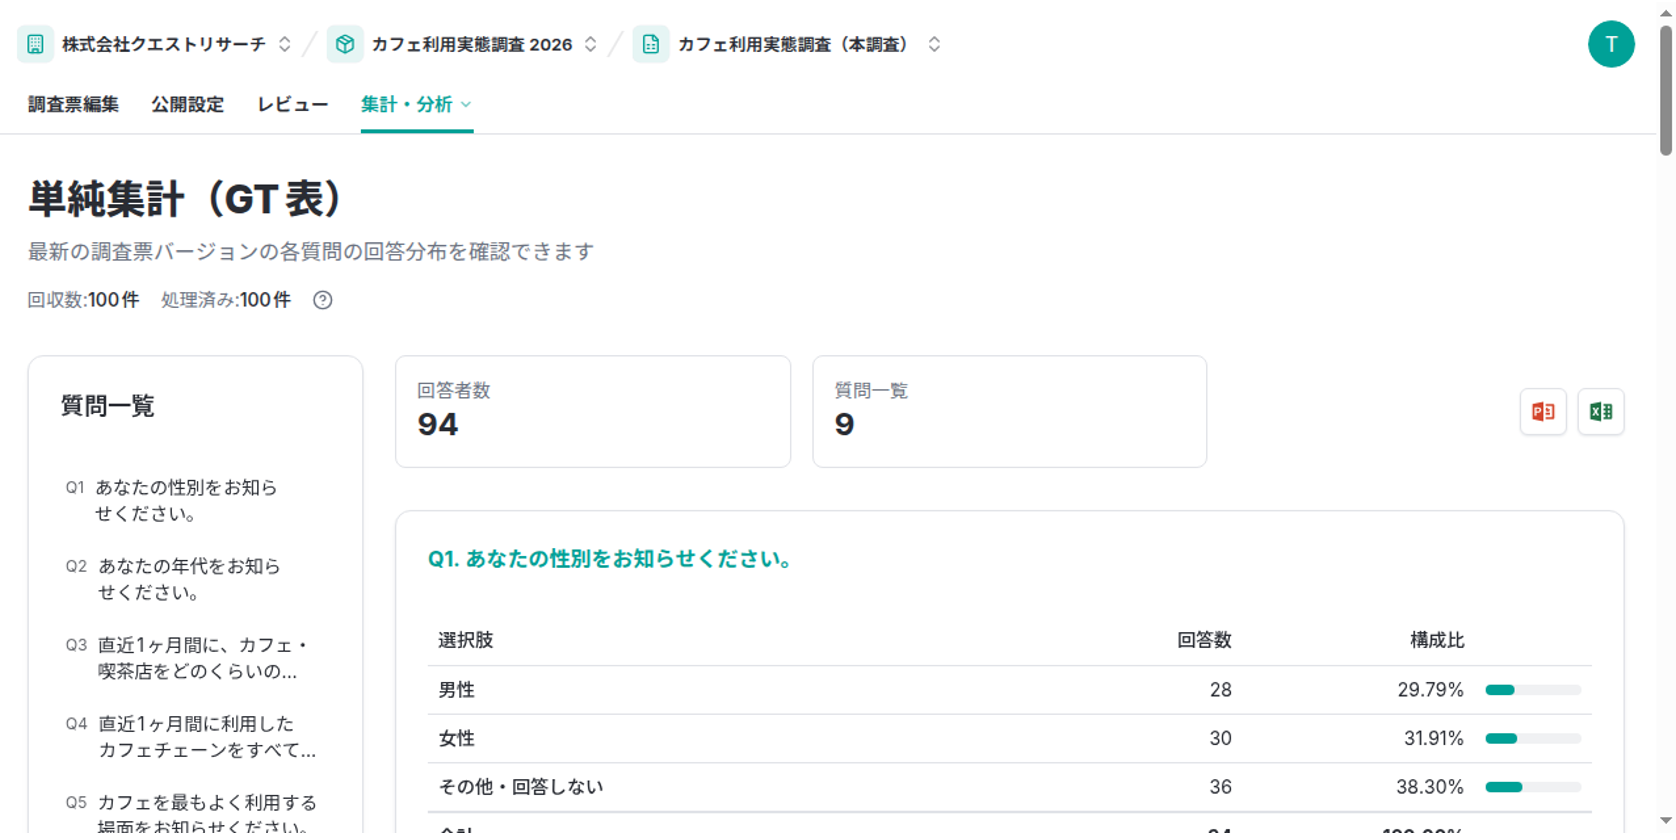Open the 集計・分析 tab dropdown chevron
The height and width of the screenshot is (840, 1676).
[x=466, y=104]
